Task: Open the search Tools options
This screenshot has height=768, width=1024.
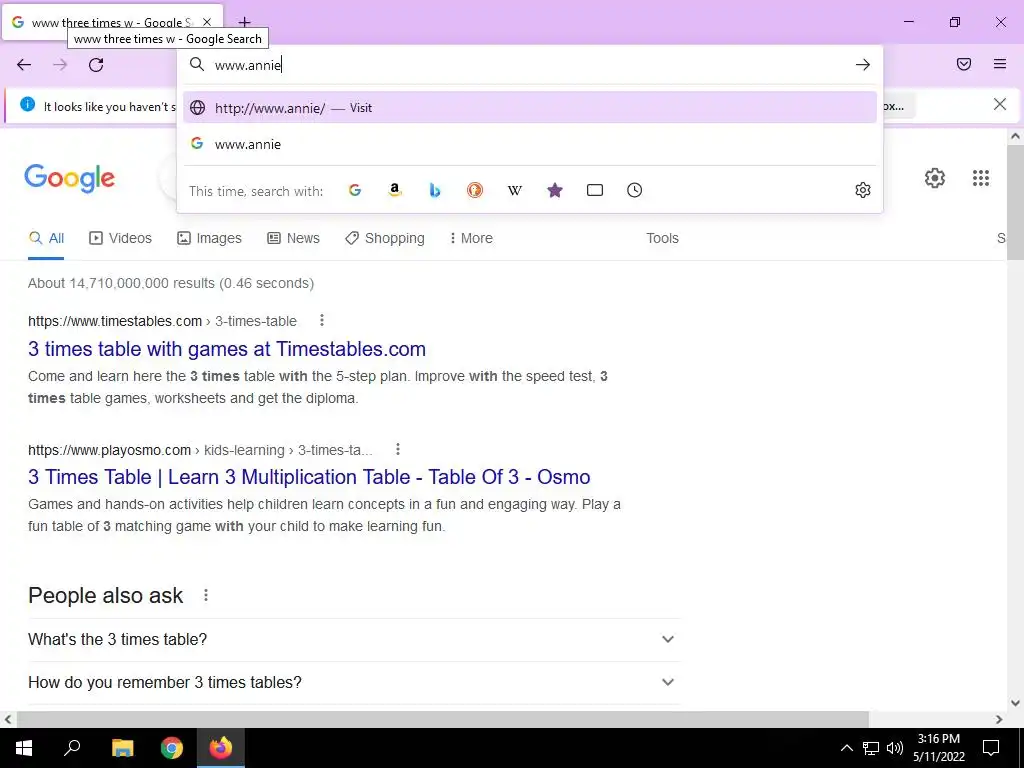Action: 662,238
